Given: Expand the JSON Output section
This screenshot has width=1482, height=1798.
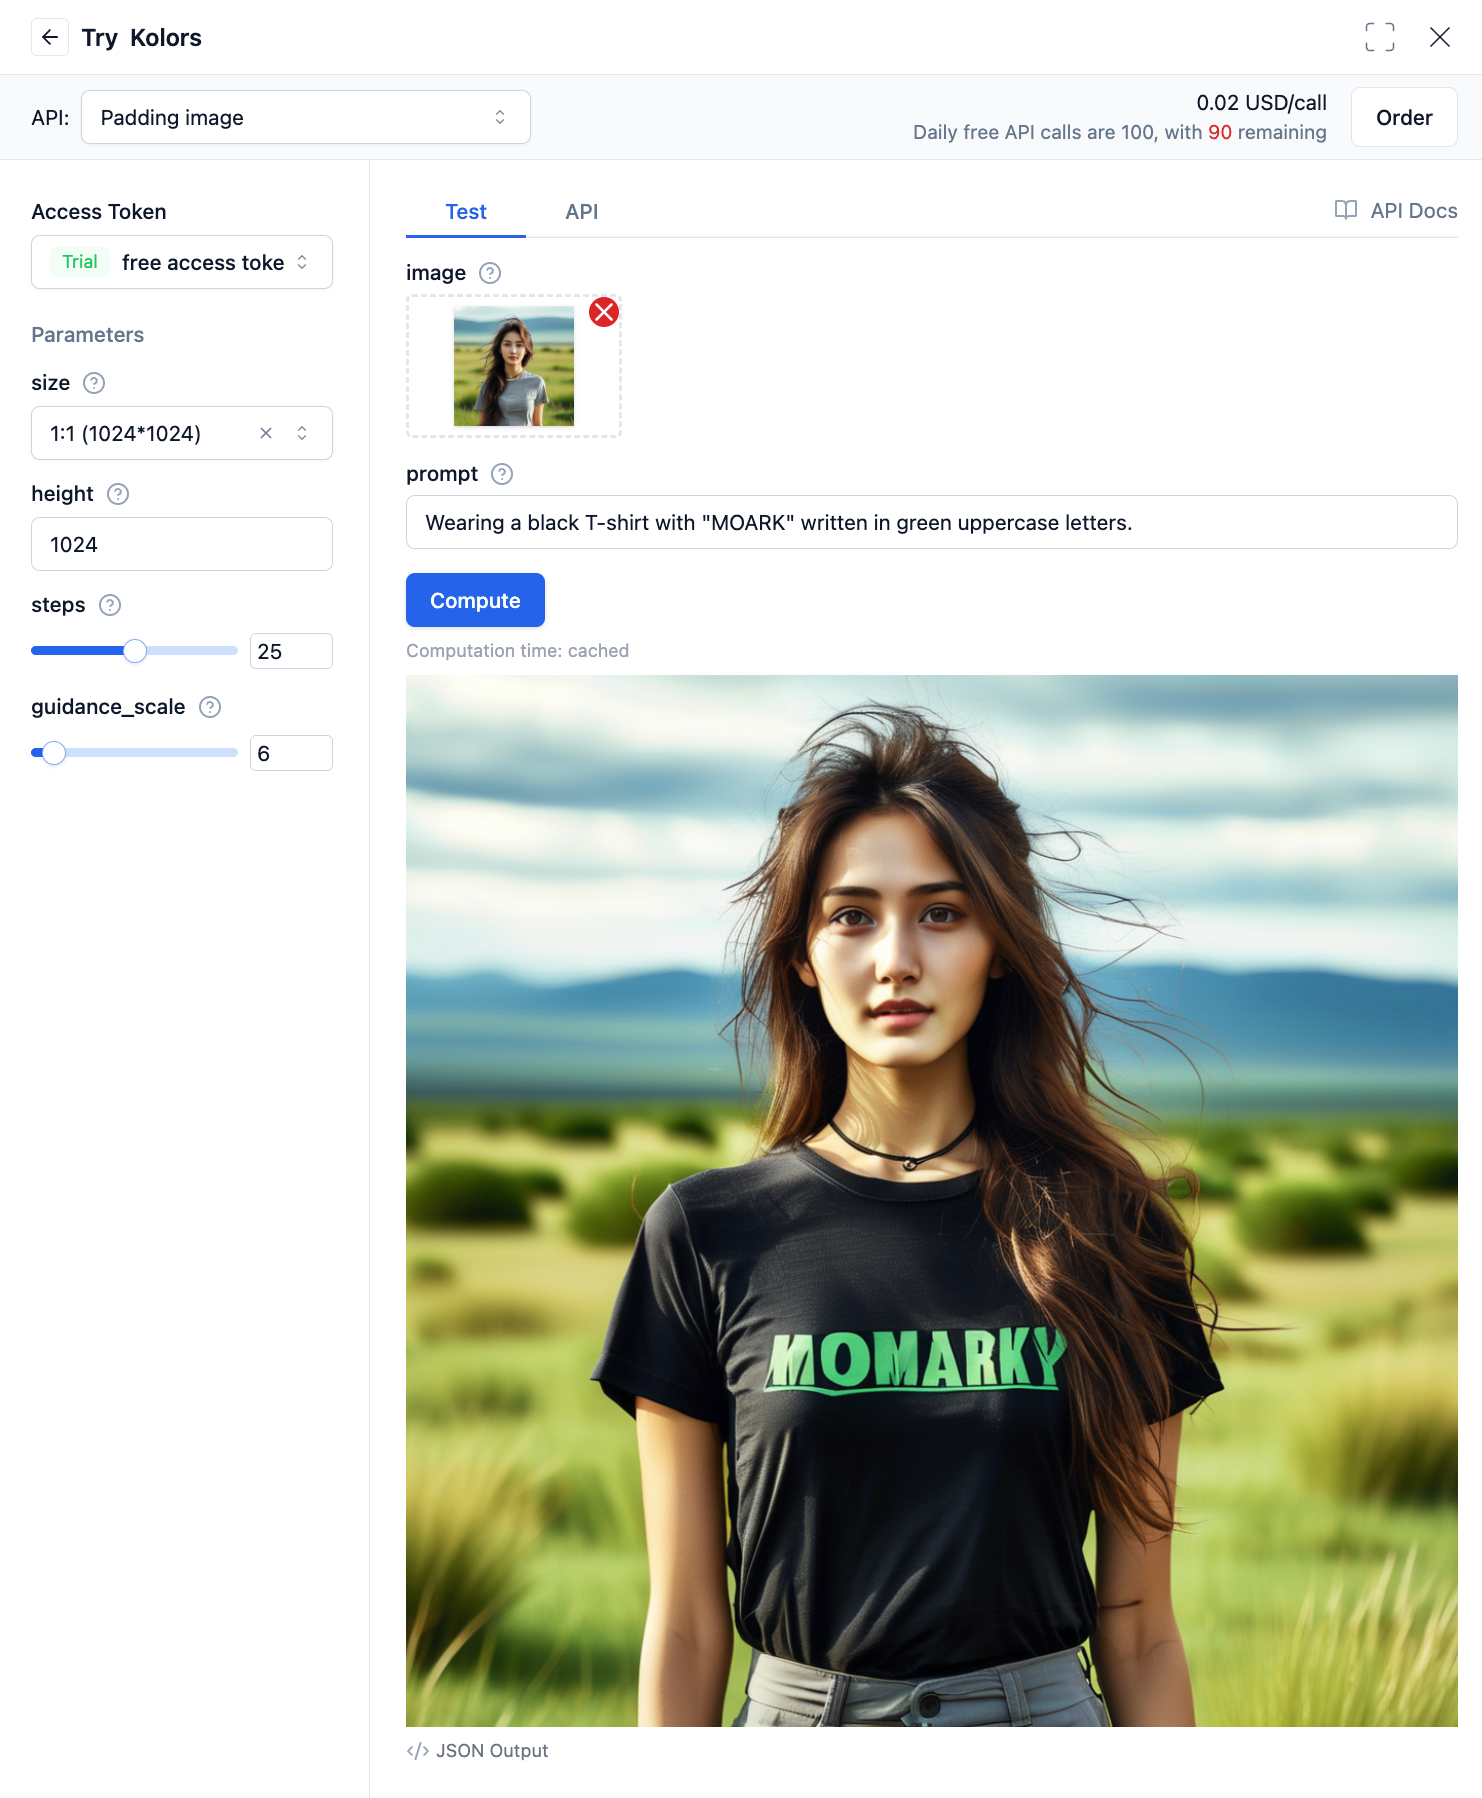Looking at the screenshot, I should (478, 1751).
